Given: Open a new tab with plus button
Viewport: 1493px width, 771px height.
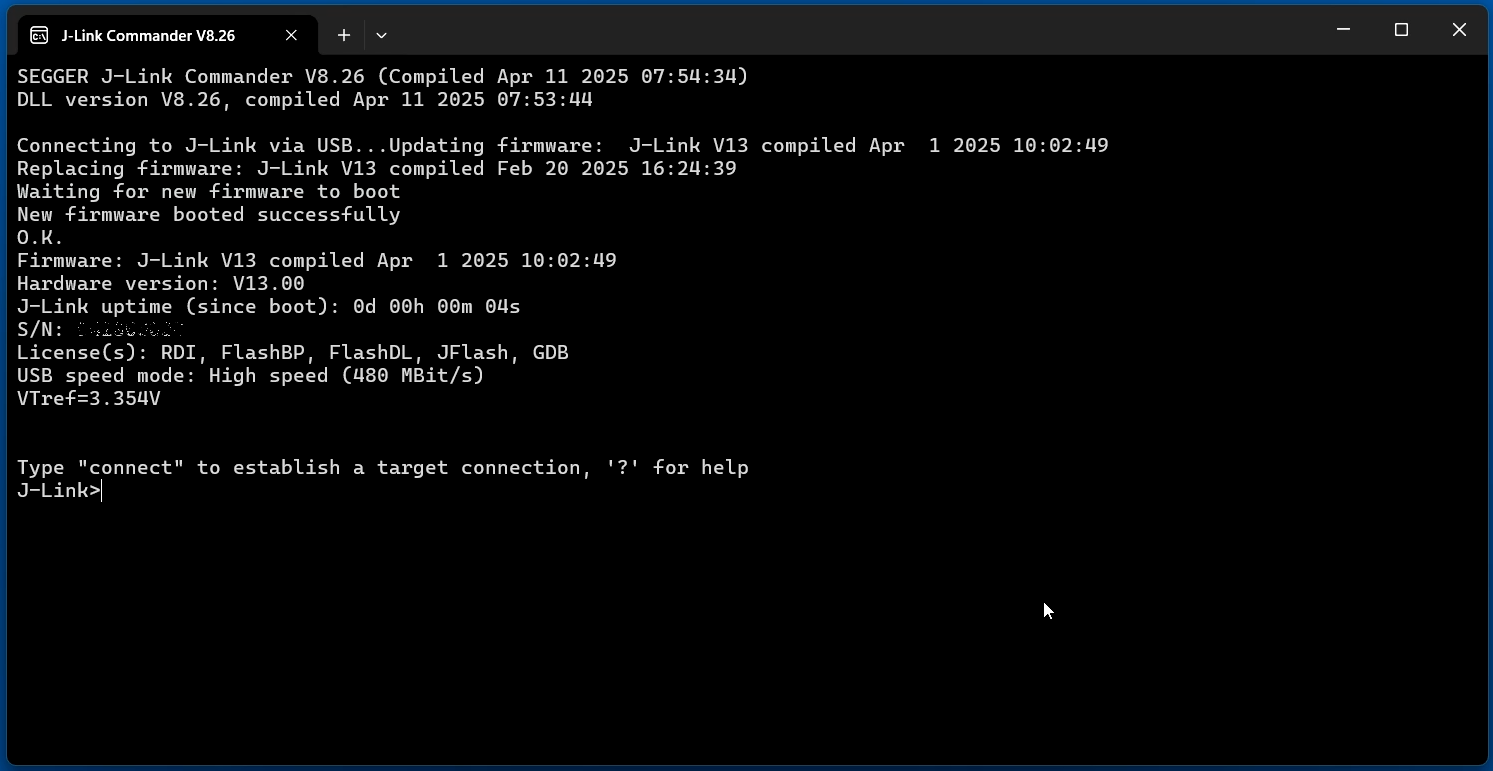Looking at the screenshot, I should pos(343,35).
